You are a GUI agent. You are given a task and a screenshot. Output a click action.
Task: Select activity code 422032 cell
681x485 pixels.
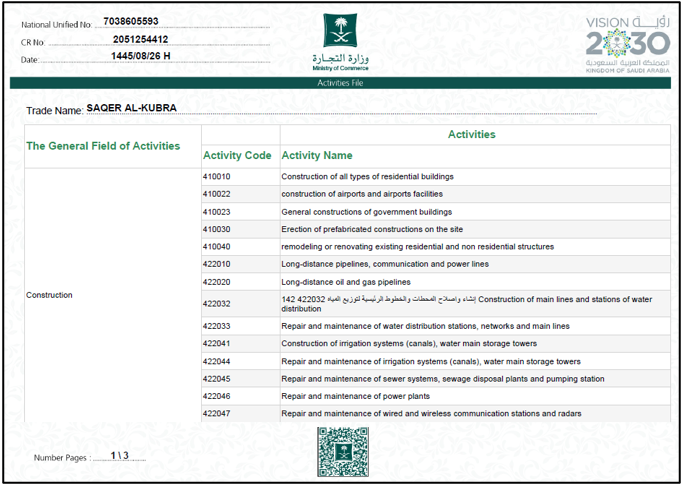coord(241,304)
